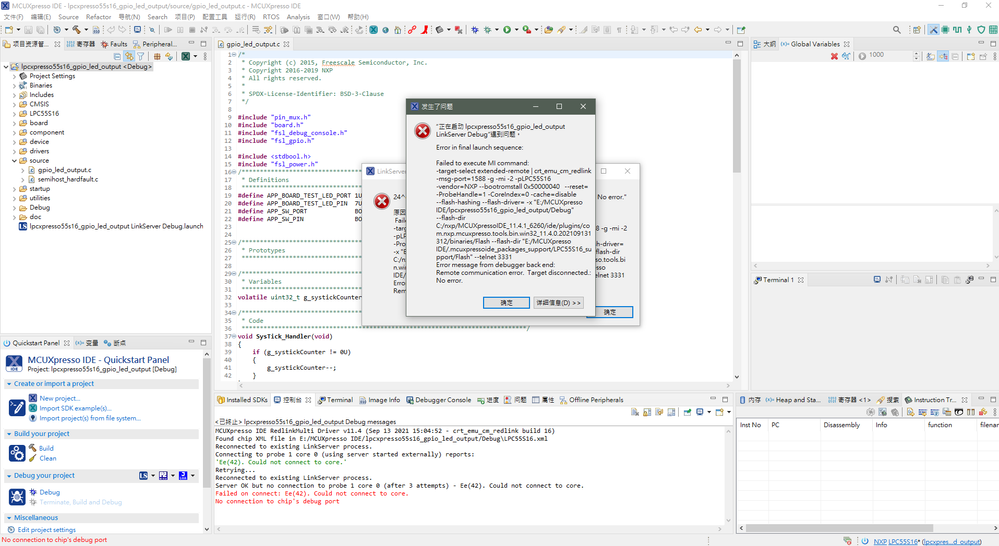
Task: Expand the drivers folder in project tree
Action: (15, 151)
